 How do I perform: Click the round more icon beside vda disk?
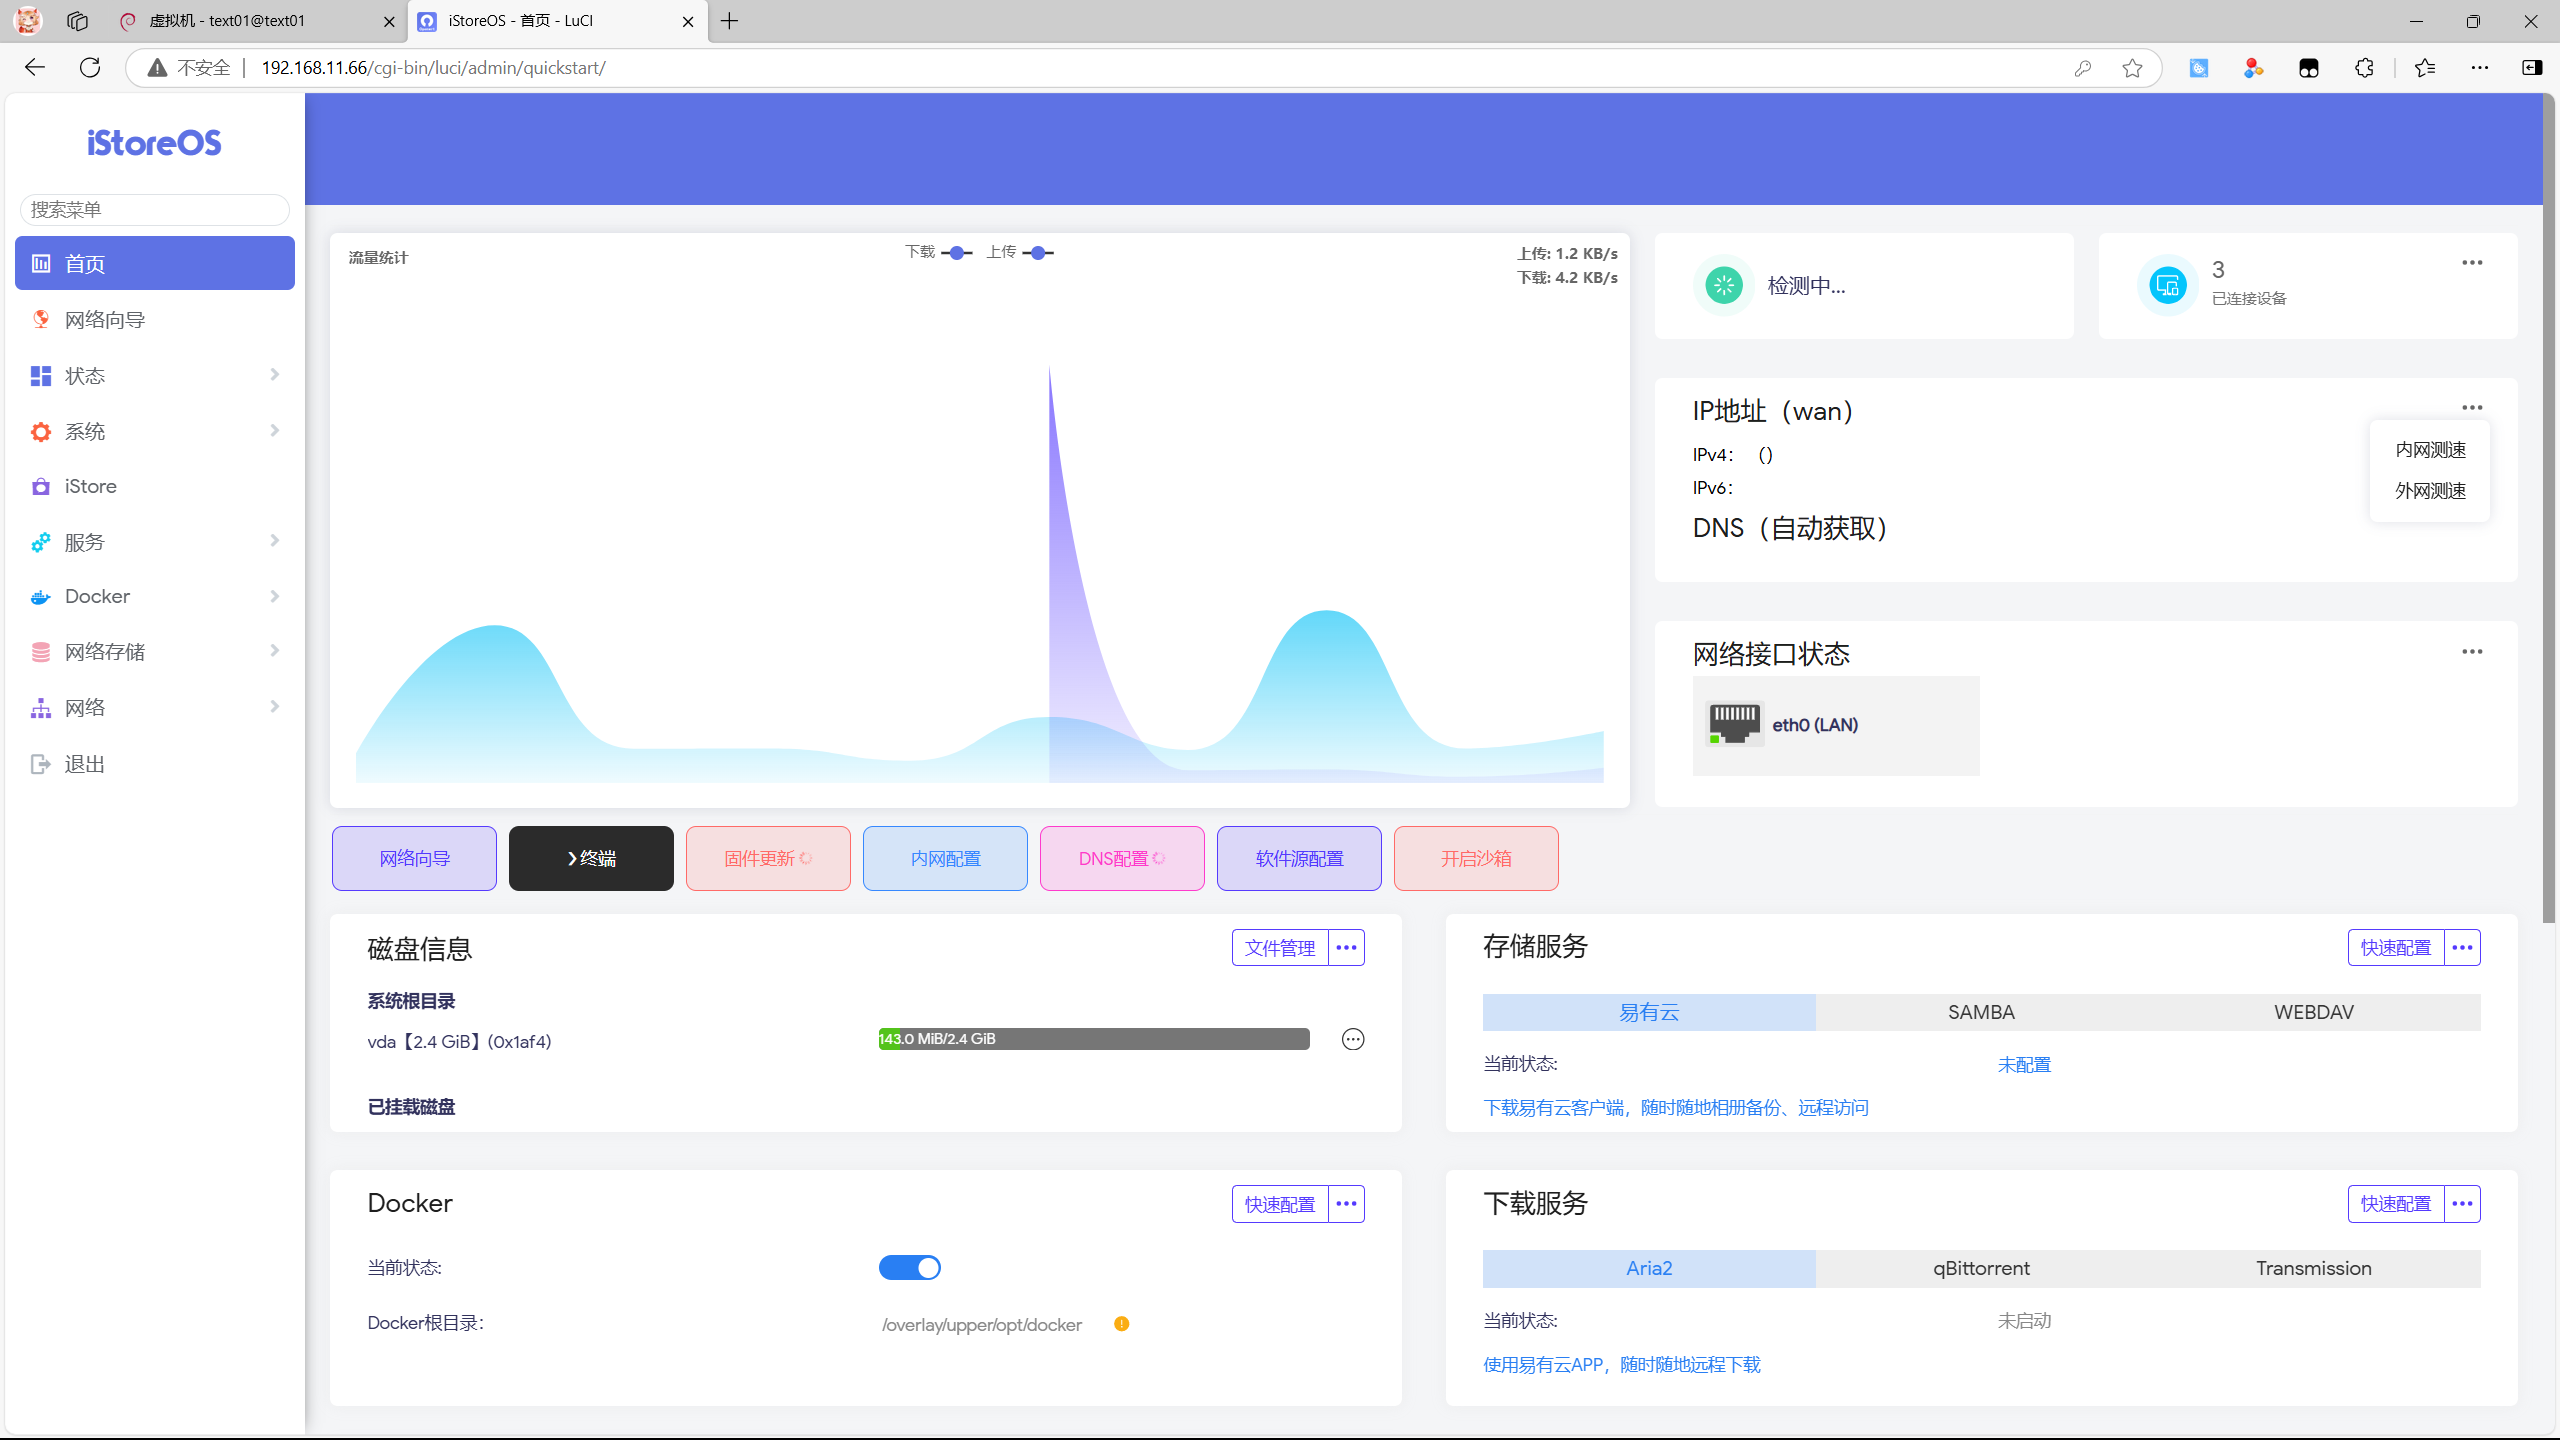tap(1353, 1039)
